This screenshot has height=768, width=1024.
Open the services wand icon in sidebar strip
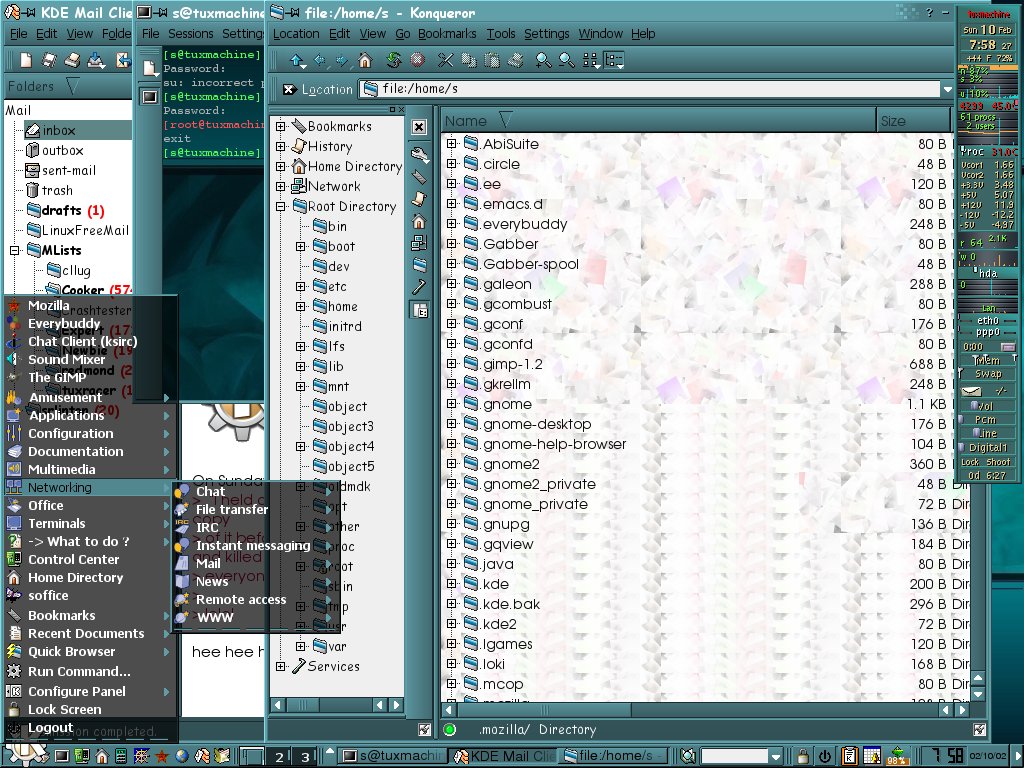(419, 287)
